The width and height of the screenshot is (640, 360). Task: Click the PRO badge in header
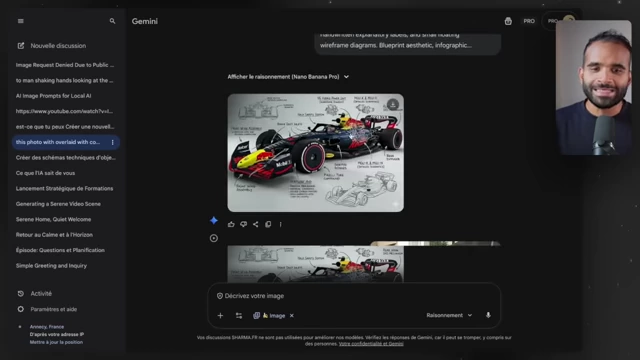[x=529, y=21]
